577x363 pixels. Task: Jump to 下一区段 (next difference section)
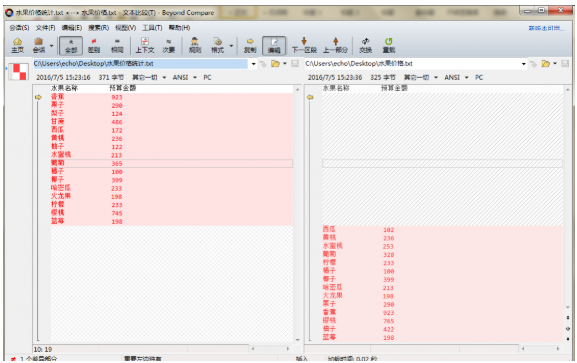coord(304,45)
